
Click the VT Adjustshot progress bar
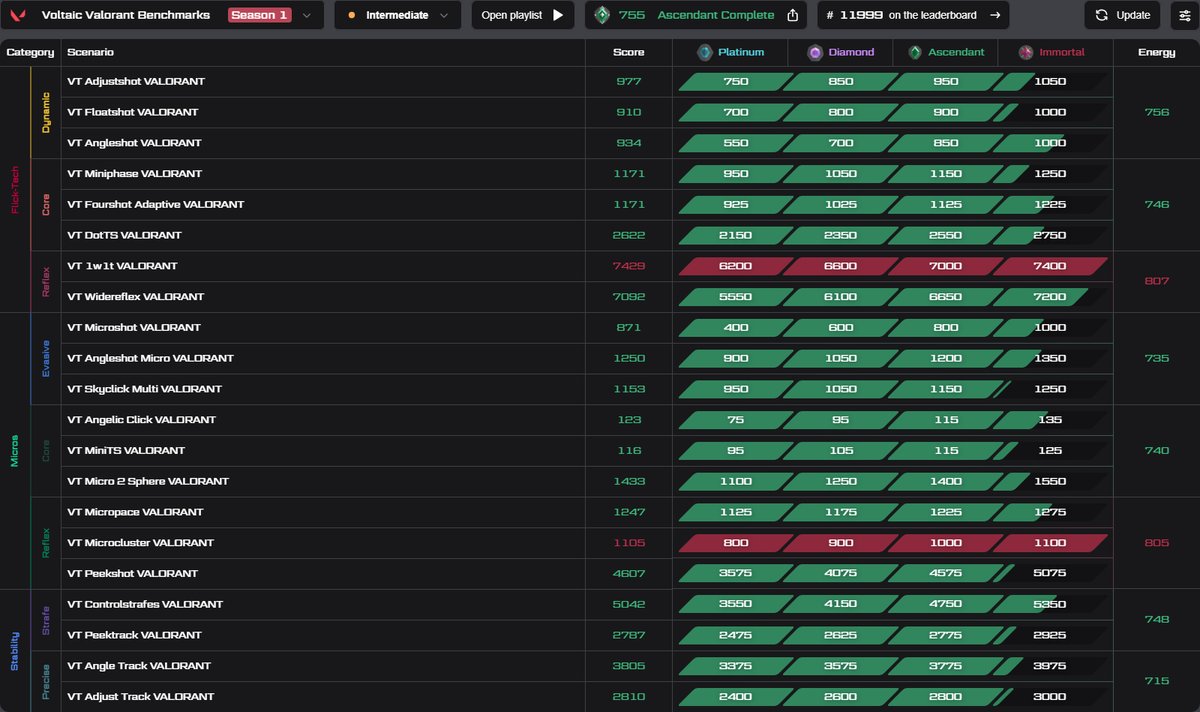pyautogui.click(x=893, y=82)
